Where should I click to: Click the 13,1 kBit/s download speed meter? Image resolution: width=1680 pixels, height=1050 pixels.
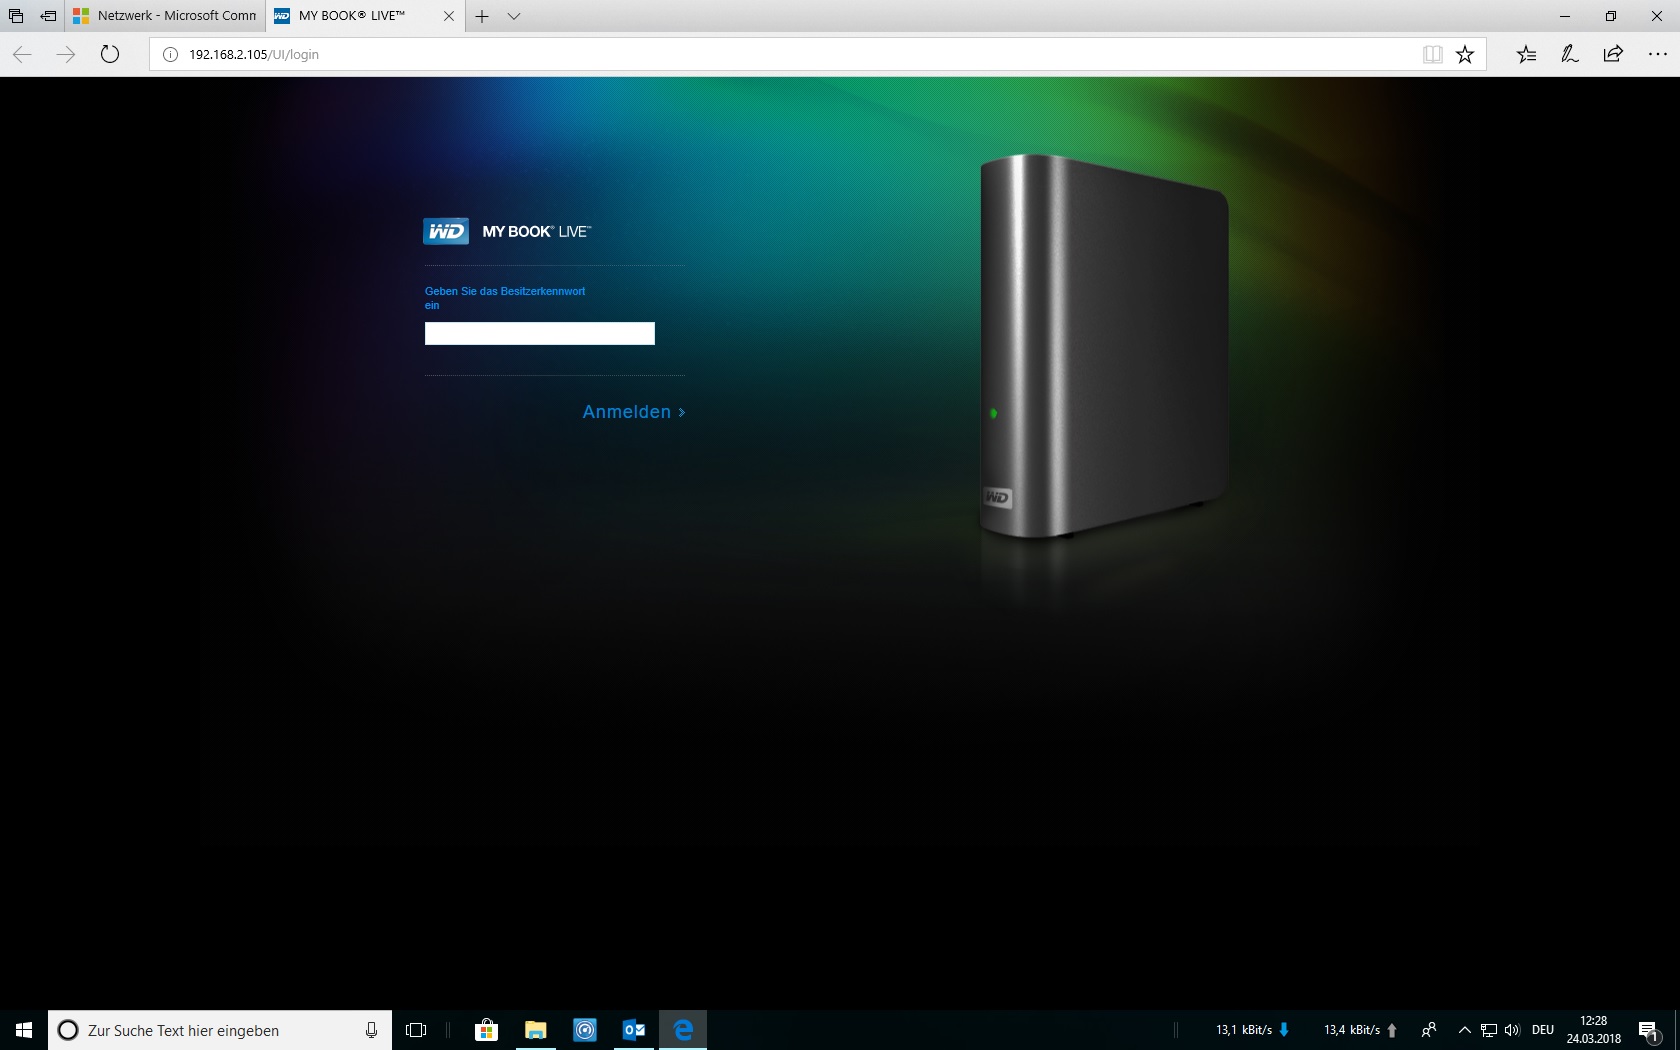1253,1030
